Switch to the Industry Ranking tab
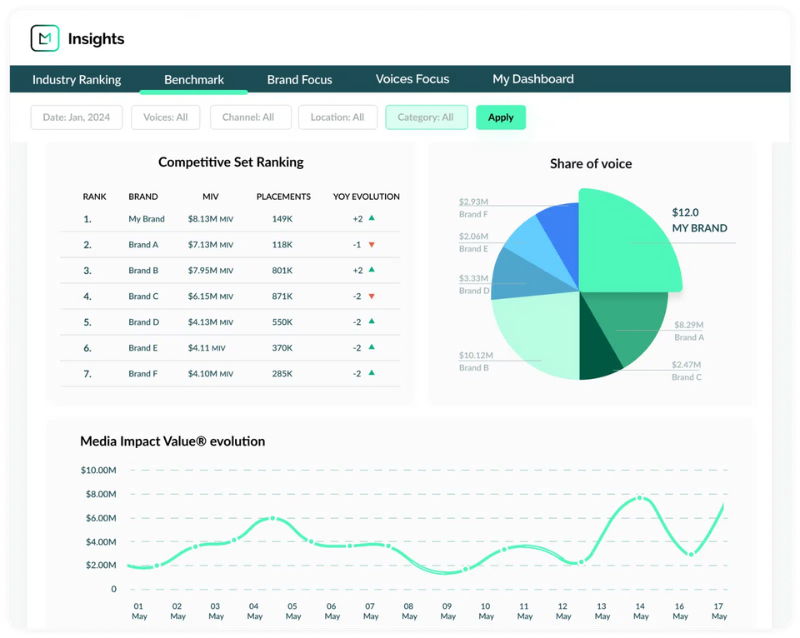This screenshot has height=638, width=800. [76, 79]
